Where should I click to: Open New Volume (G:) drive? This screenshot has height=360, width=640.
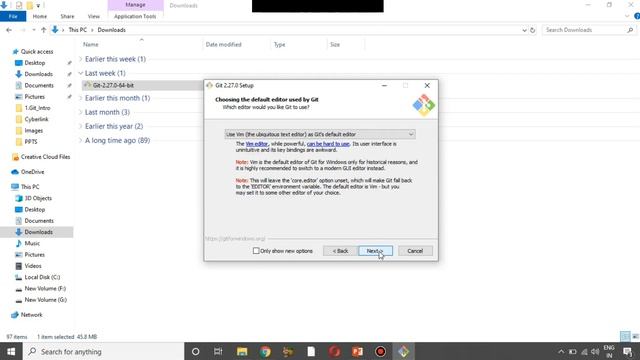(45, 300)
